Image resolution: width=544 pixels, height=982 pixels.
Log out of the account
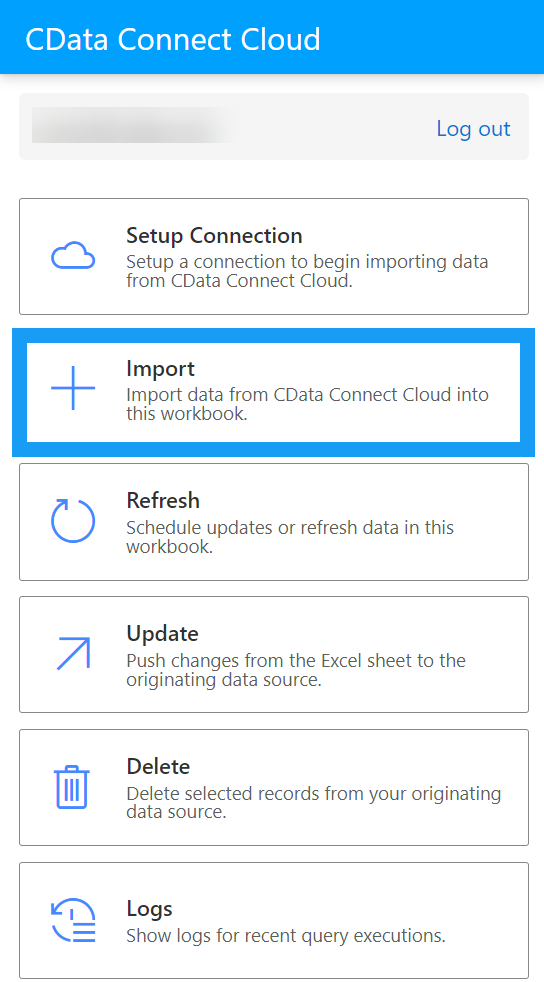click(x=473, y=128)
